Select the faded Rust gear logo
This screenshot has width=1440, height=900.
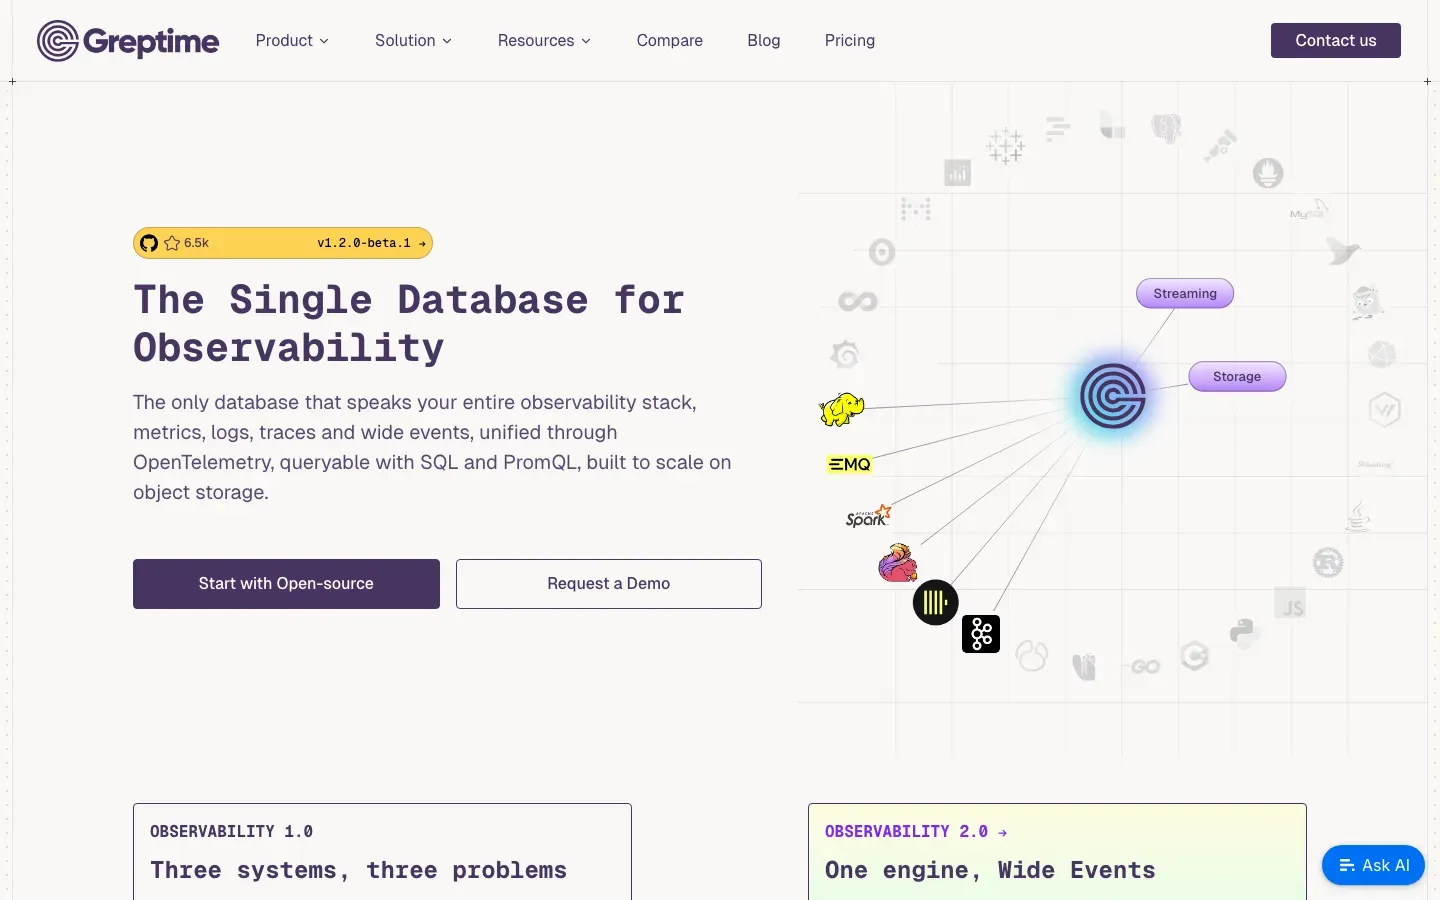coord(1328,563)
